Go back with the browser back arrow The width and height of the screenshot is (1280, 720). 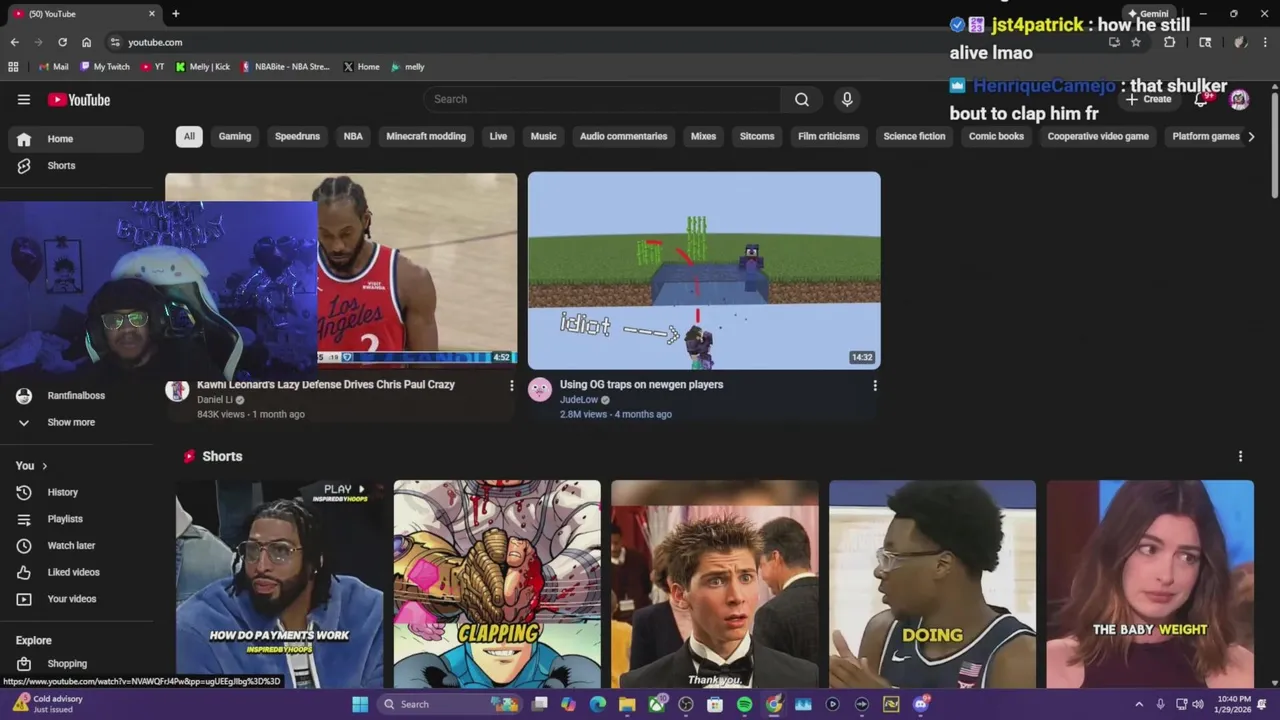click(x=15, y=42)
